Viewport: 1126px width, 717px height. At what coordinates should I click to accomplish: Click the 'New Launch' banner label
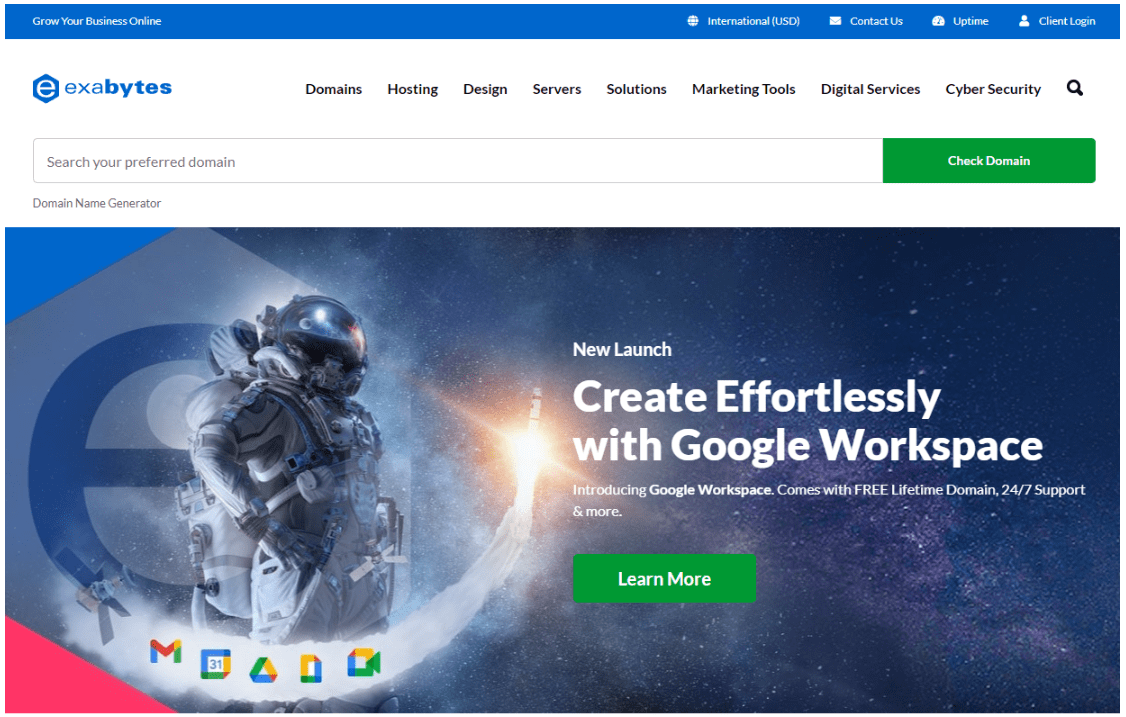[x=622, y=349]
